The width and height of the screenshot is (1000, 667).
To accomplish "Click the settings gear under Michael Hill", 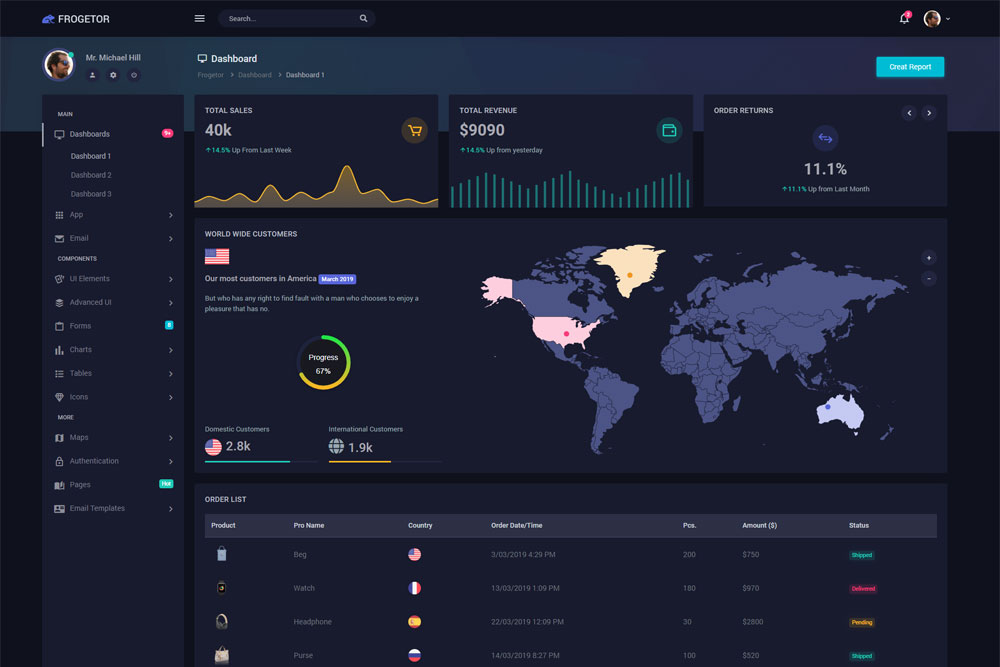I will 113,75.
